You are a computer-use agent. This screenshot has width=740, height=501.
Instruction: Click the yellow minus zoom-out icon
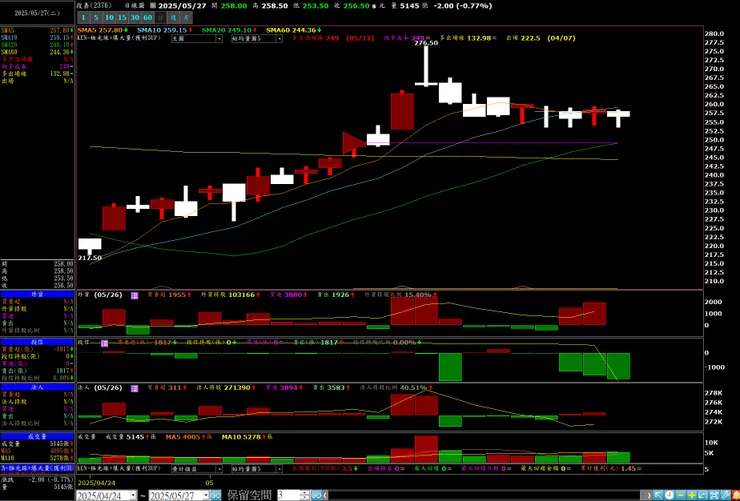click(x=681, y=495)
